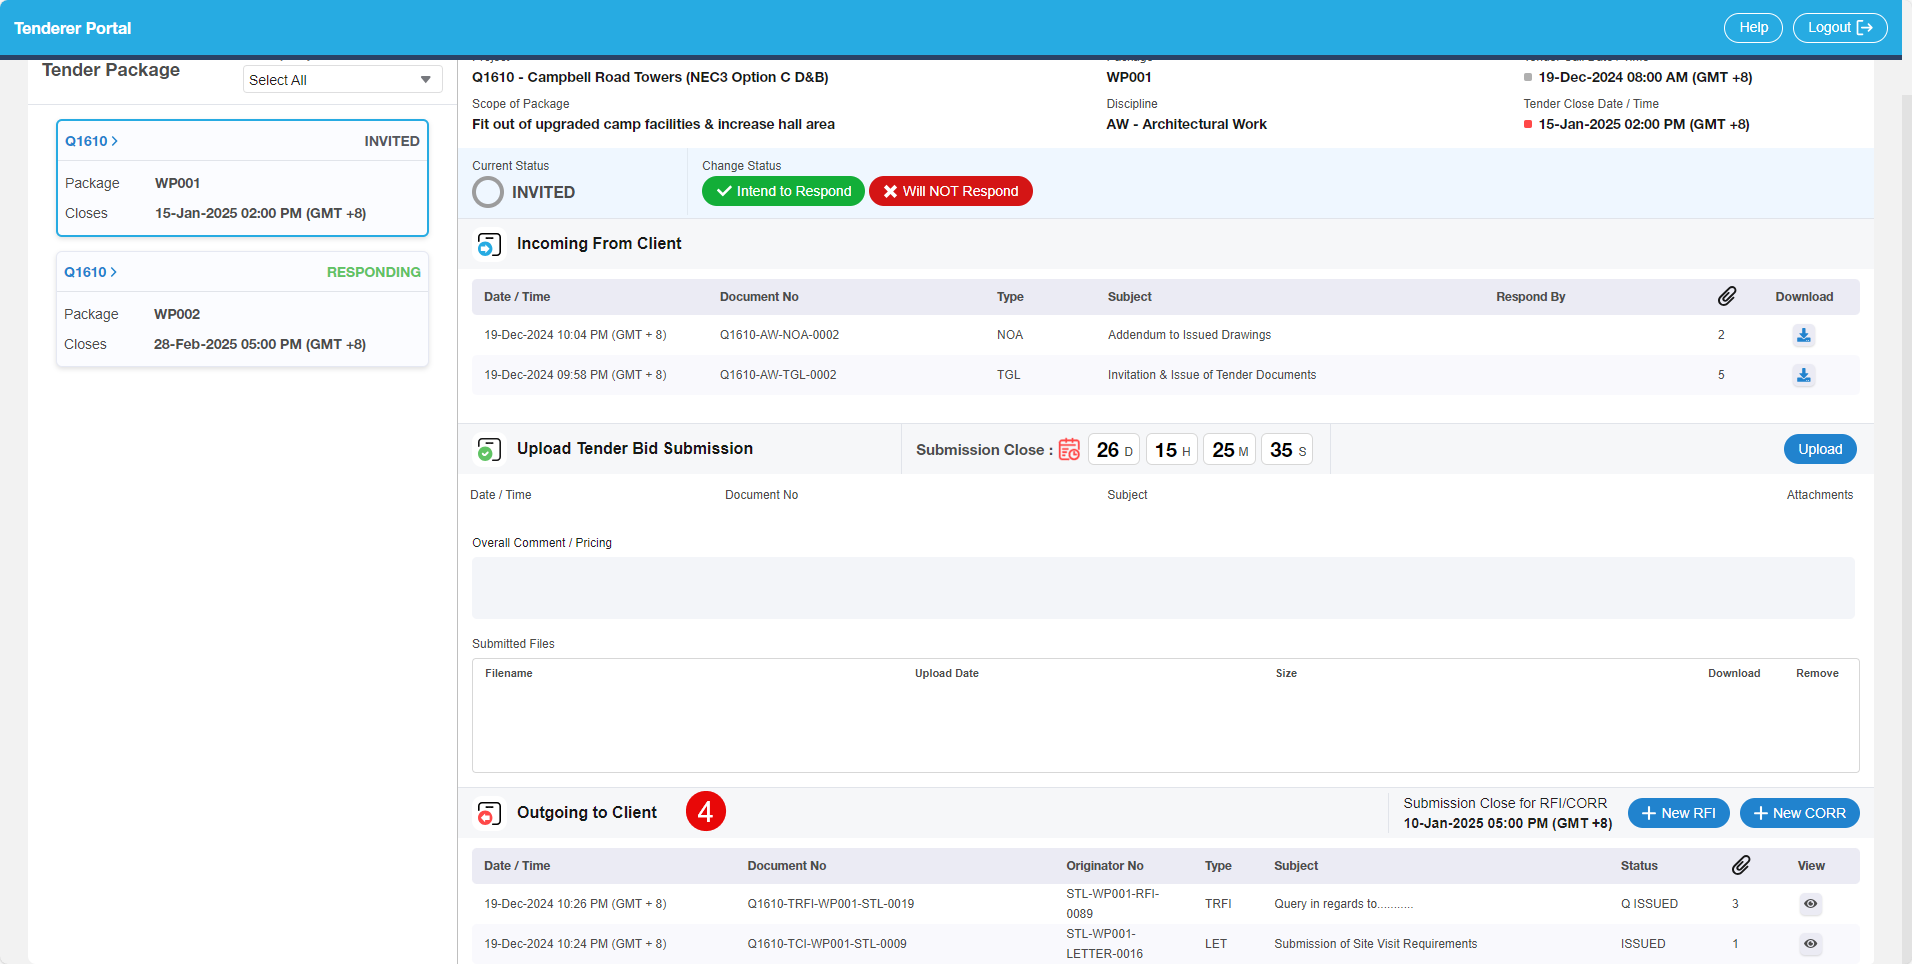Log out of Tenderer Portal
Viewport: 1912px width, 964px height.
pyautogui.click(x=1840, y=28)
